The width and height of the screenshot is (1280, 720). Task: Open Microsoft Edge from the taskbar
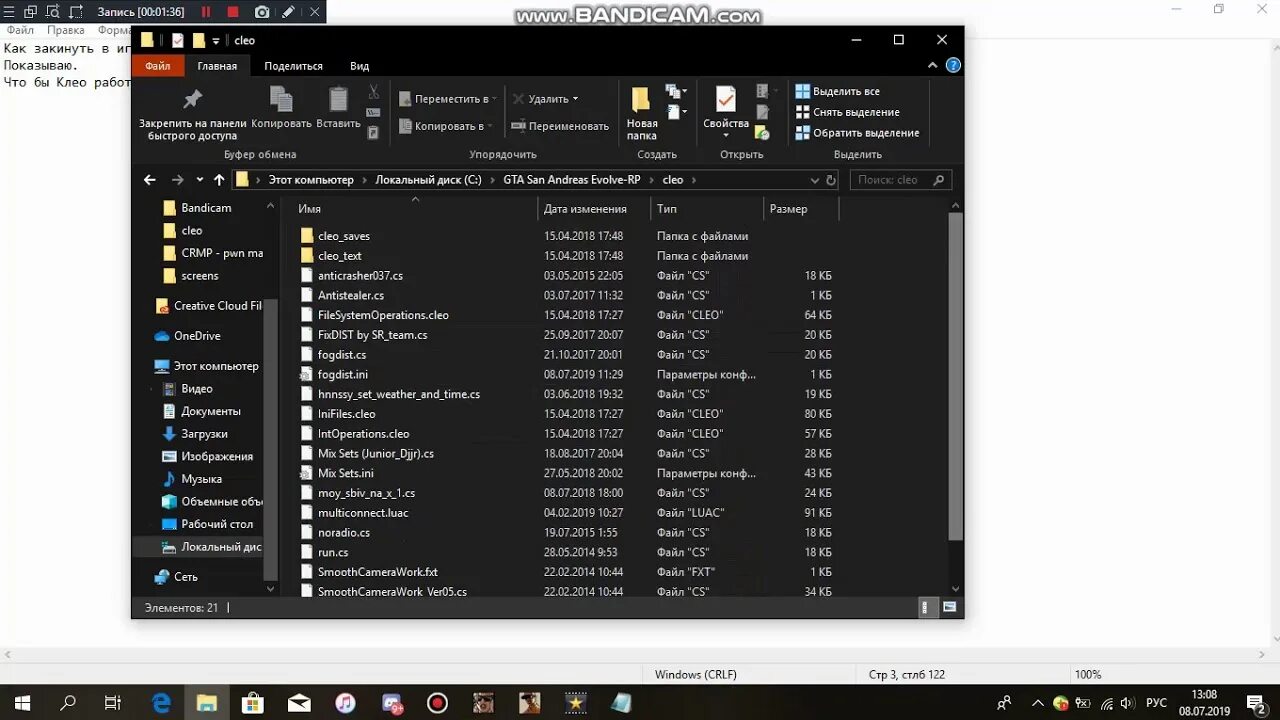coord(160,703)
